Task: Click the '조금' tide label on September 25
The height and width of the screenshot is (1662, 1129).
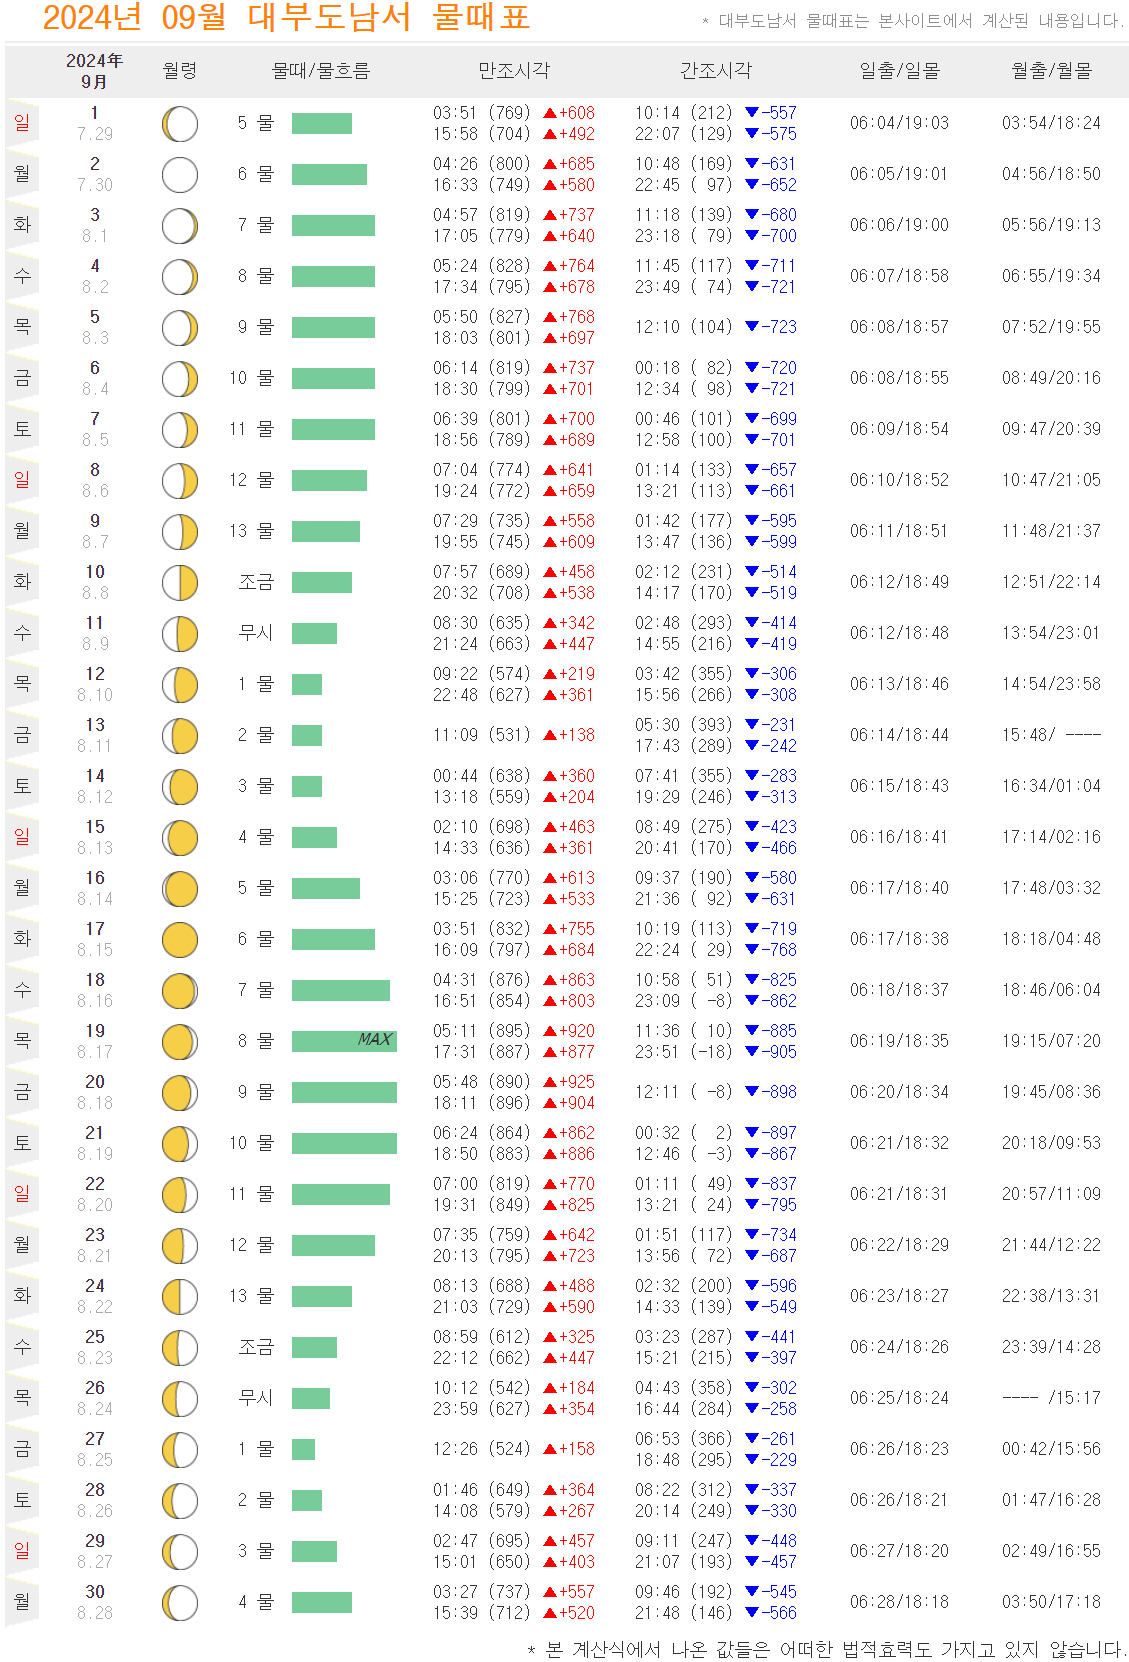Action: (x=256, y=1347)
